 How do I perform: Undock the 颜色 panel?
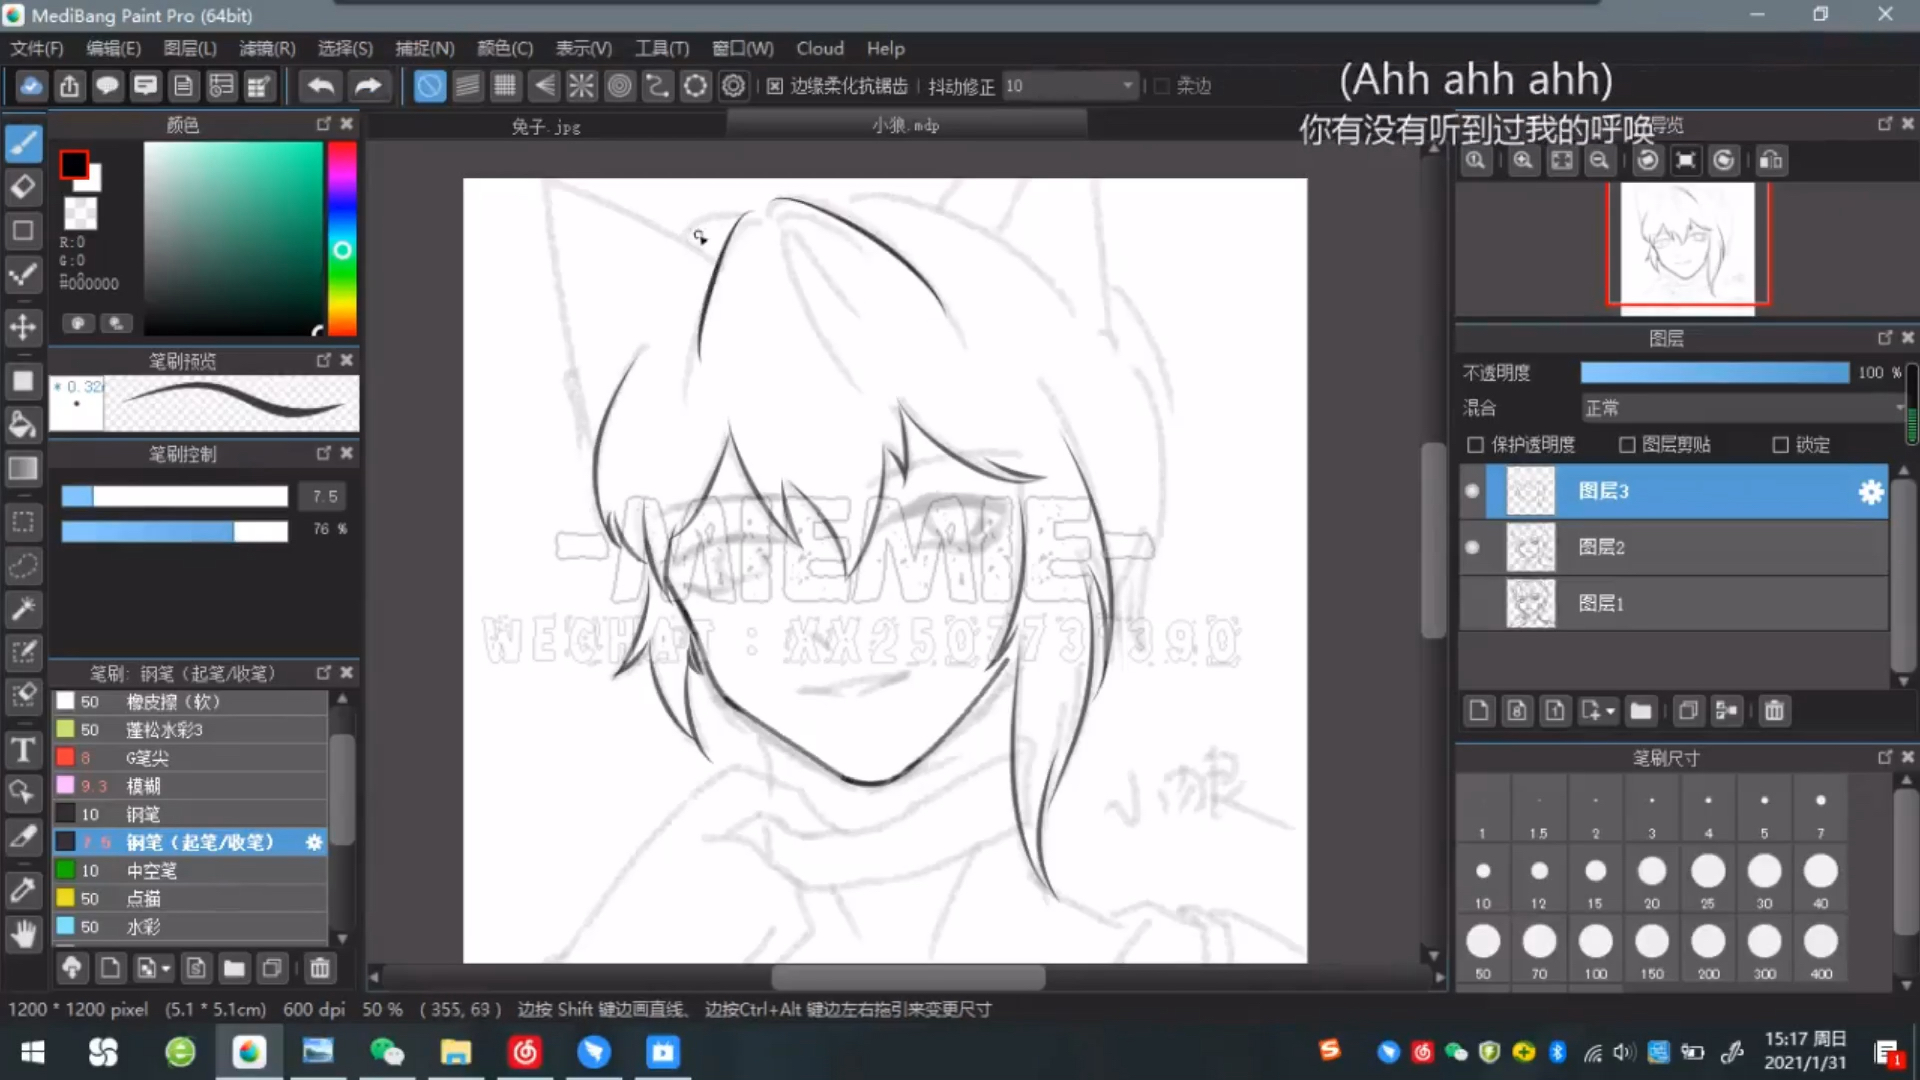323,124
